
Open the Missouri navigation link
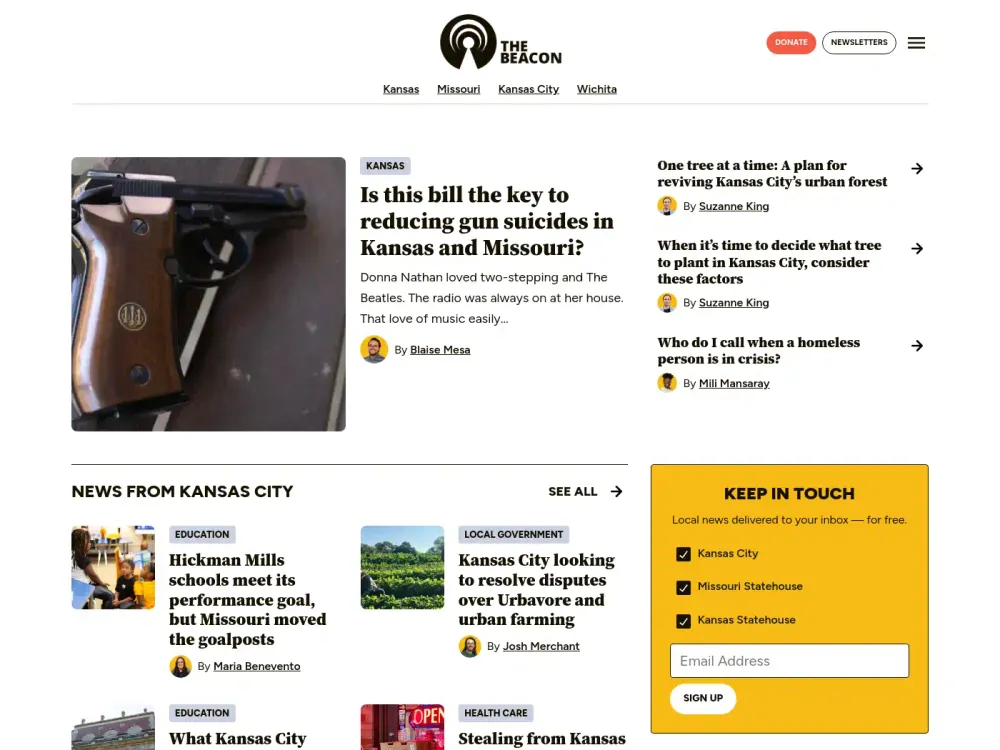pyautogui.click(x=458, y=89)
